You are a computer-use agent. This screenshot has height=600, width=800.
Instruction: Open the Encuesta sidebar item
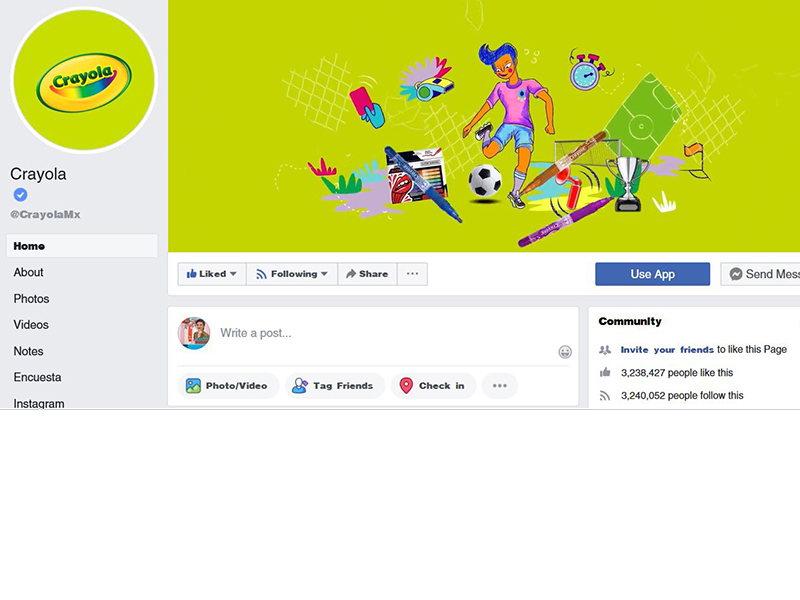[37, 378]
